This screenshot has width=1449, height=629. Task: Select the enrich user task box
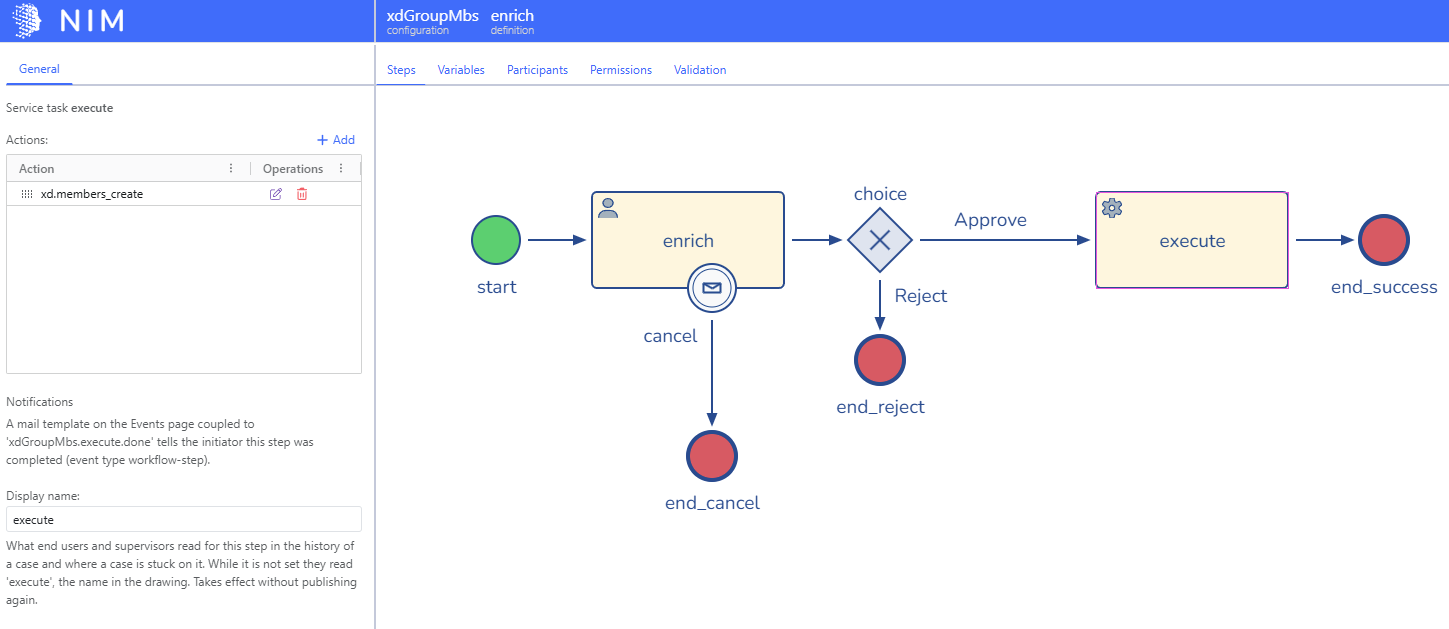point(688,240)
